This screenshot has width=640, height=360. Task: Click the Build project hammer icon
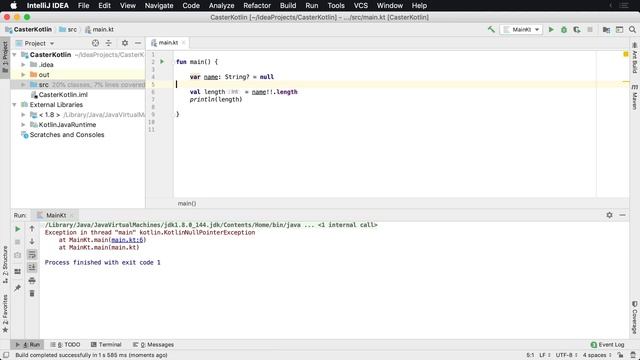491,29
